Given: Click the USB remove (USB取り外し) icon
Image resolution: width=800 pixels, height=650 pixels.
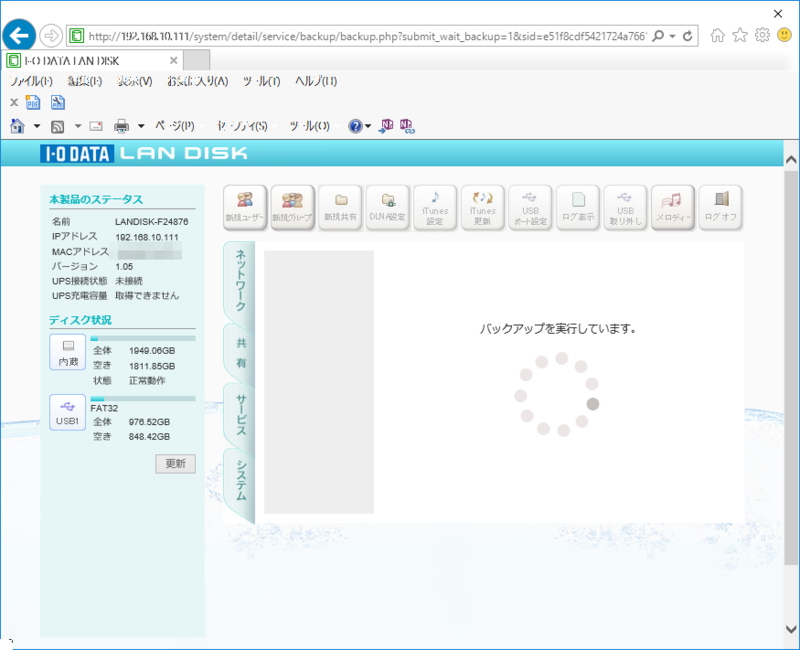Looking at the screenshot, I should click(625, 207).
